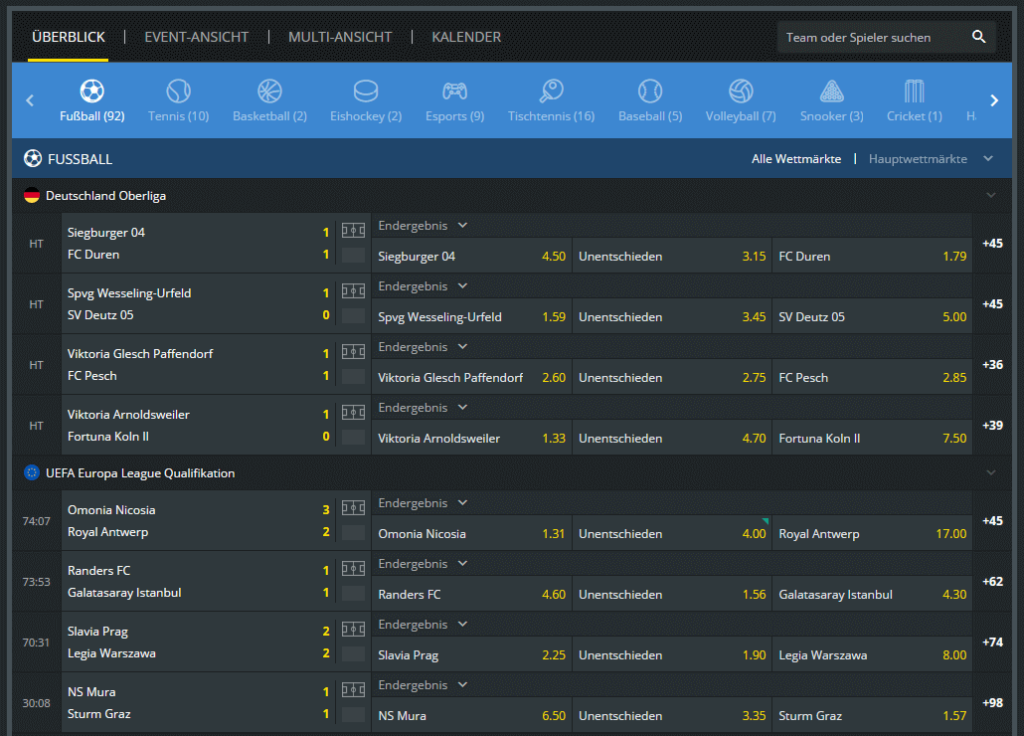Open the Omonia Nicosia vs Royal Antwerp match
The width and height of the screenshot is (1024, 736).
pos(198,520)
